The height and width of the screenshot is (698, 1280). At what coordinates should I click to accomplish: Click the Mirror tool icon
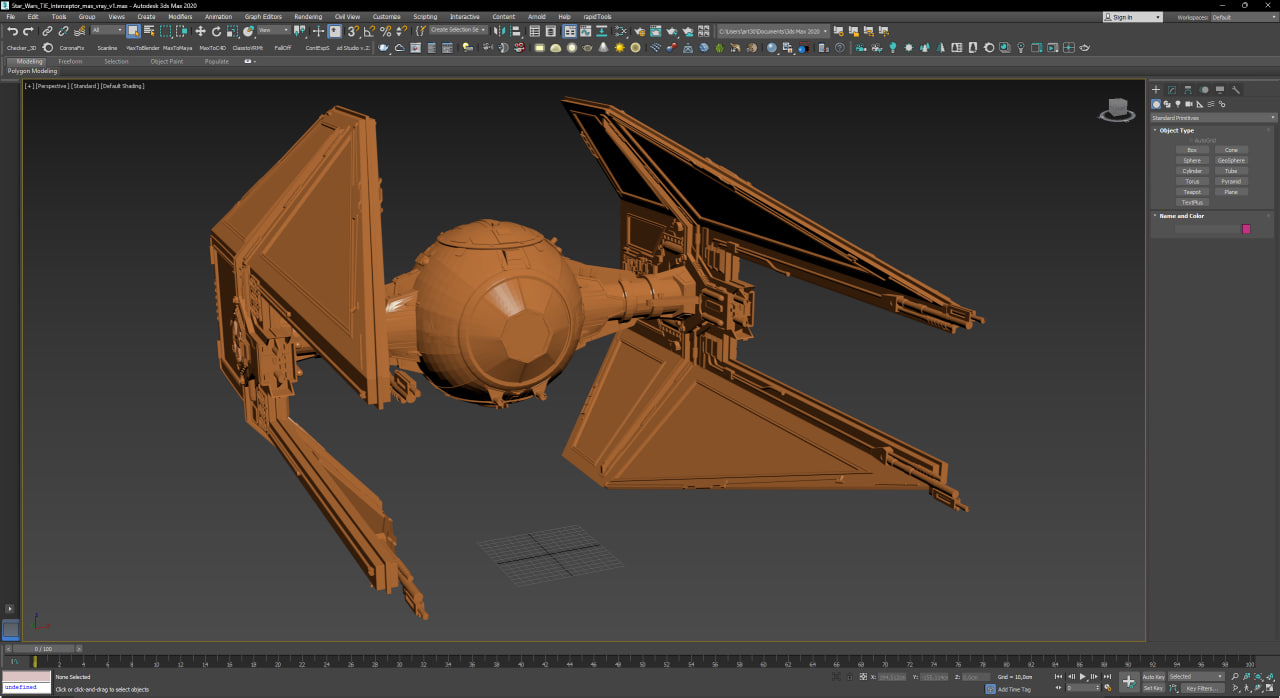tap(499, 31)
